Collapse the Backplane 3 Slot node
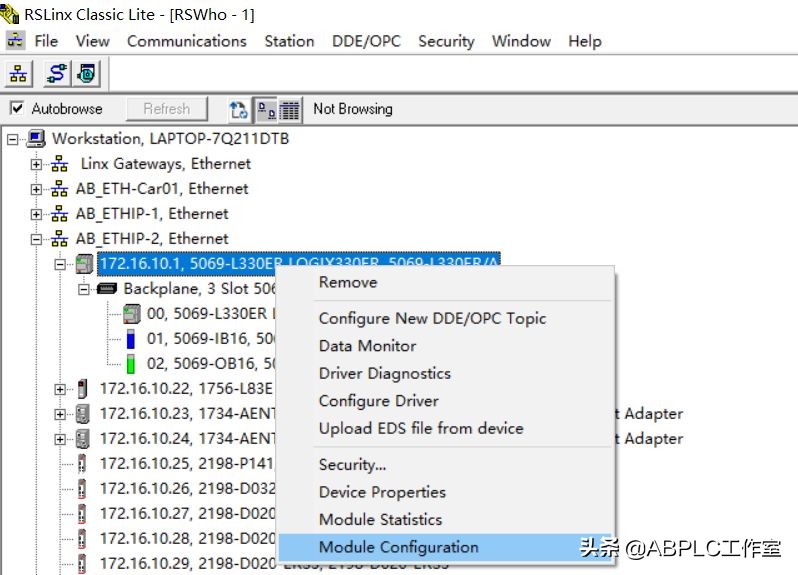The image size is (798, 575). 84,289
